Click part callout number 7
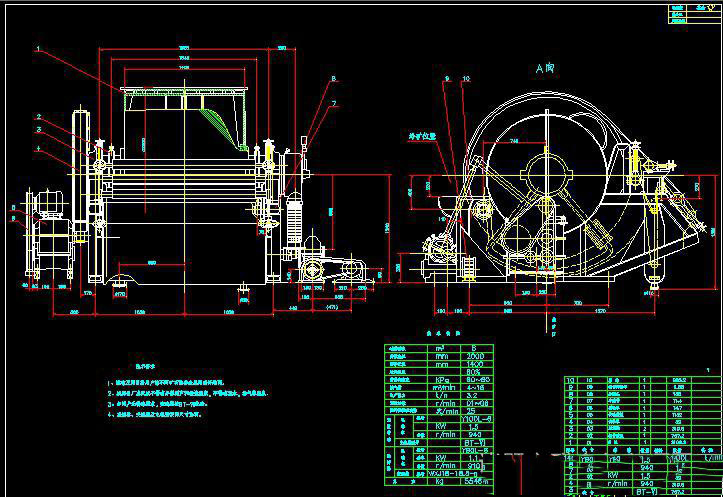This screenshot has height=497, width=723. coord(334,103)
